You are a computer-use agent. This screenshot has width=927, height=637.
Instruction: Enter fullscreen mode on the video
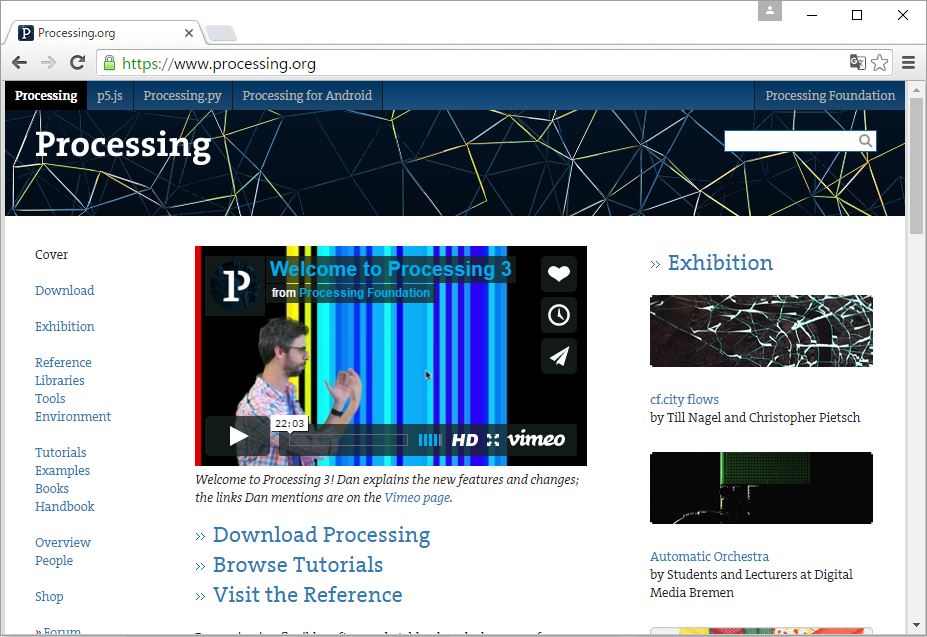point(493,439)
